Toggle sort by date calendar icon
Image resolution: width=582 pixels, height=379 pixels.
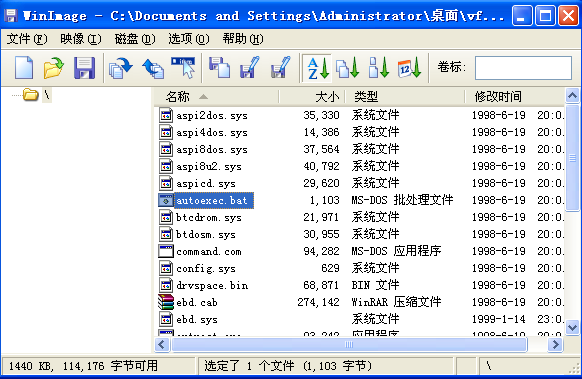(410, 68)
